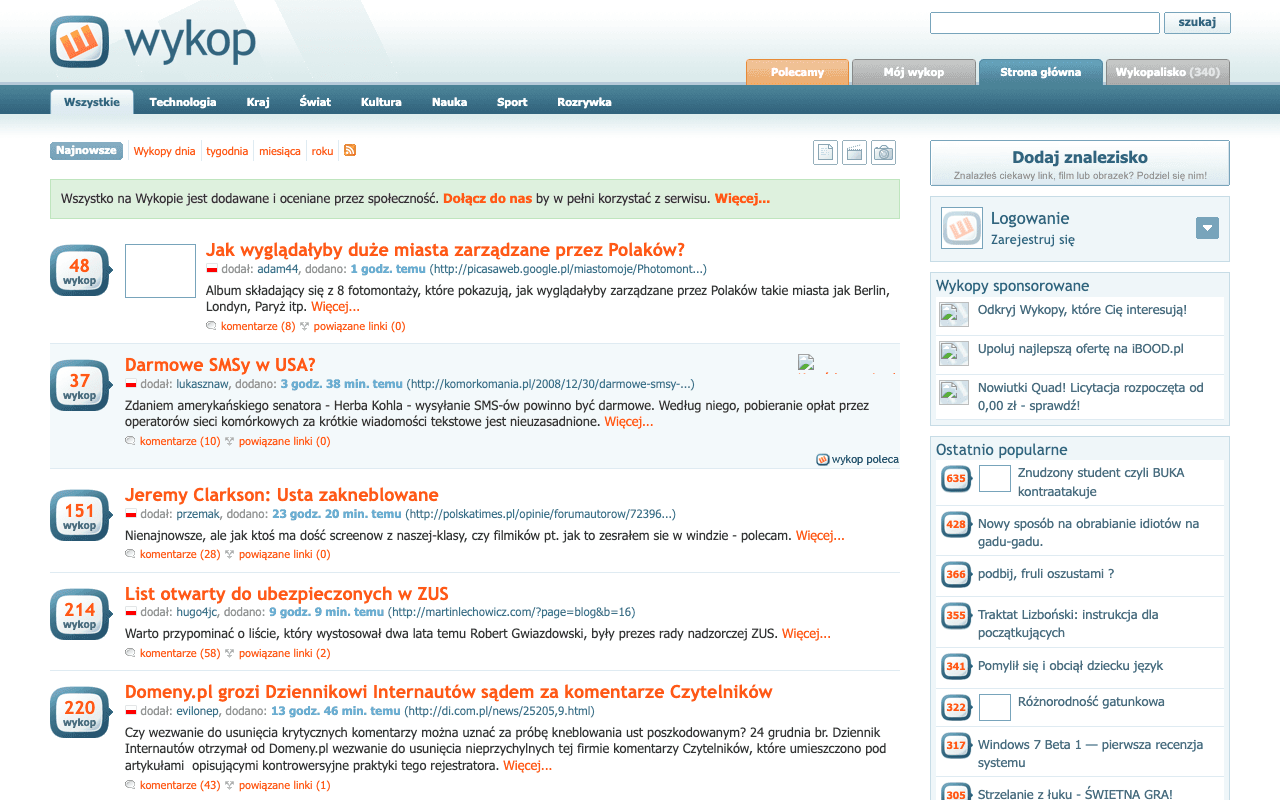Select the Nauka category
The image size is (1280, 800).
click(450, 102)
